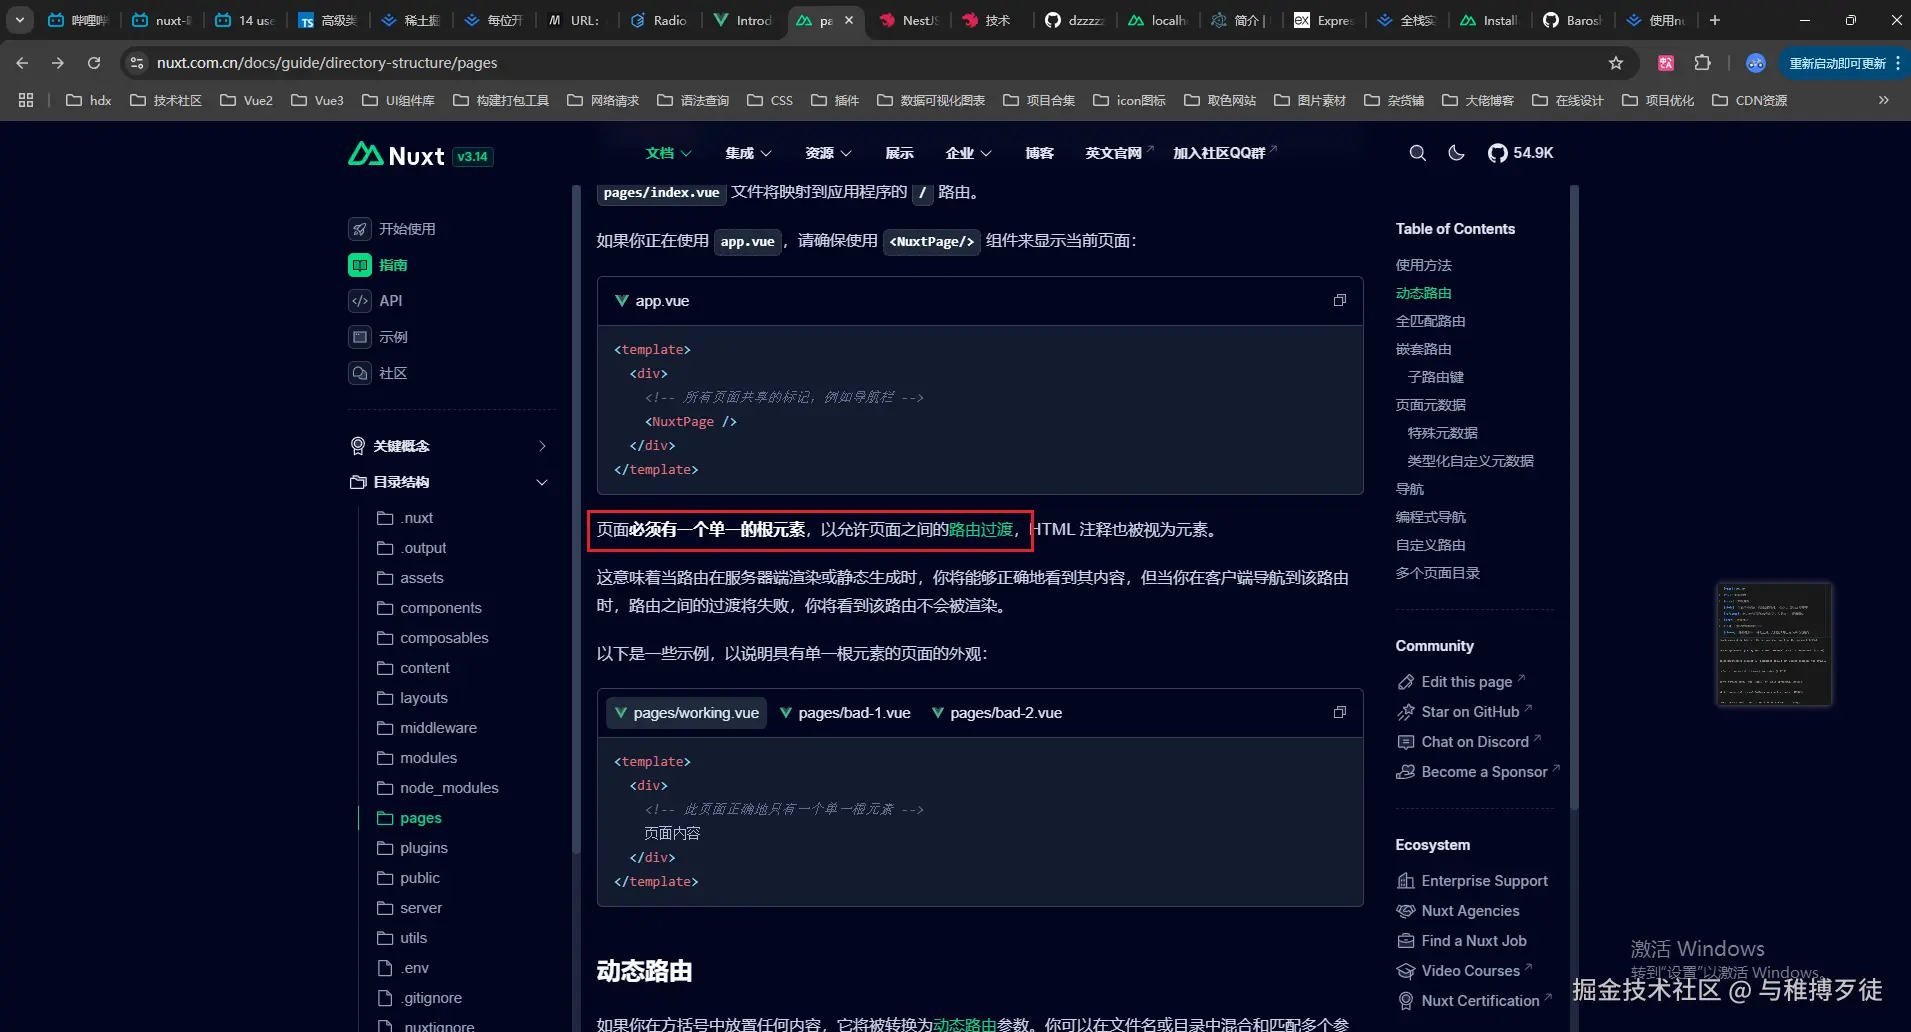Open the Chrome extensions puzzle icon
Image resolution: width=1911 pixels, height=1032 pixels.
(x=1703, y=63)
